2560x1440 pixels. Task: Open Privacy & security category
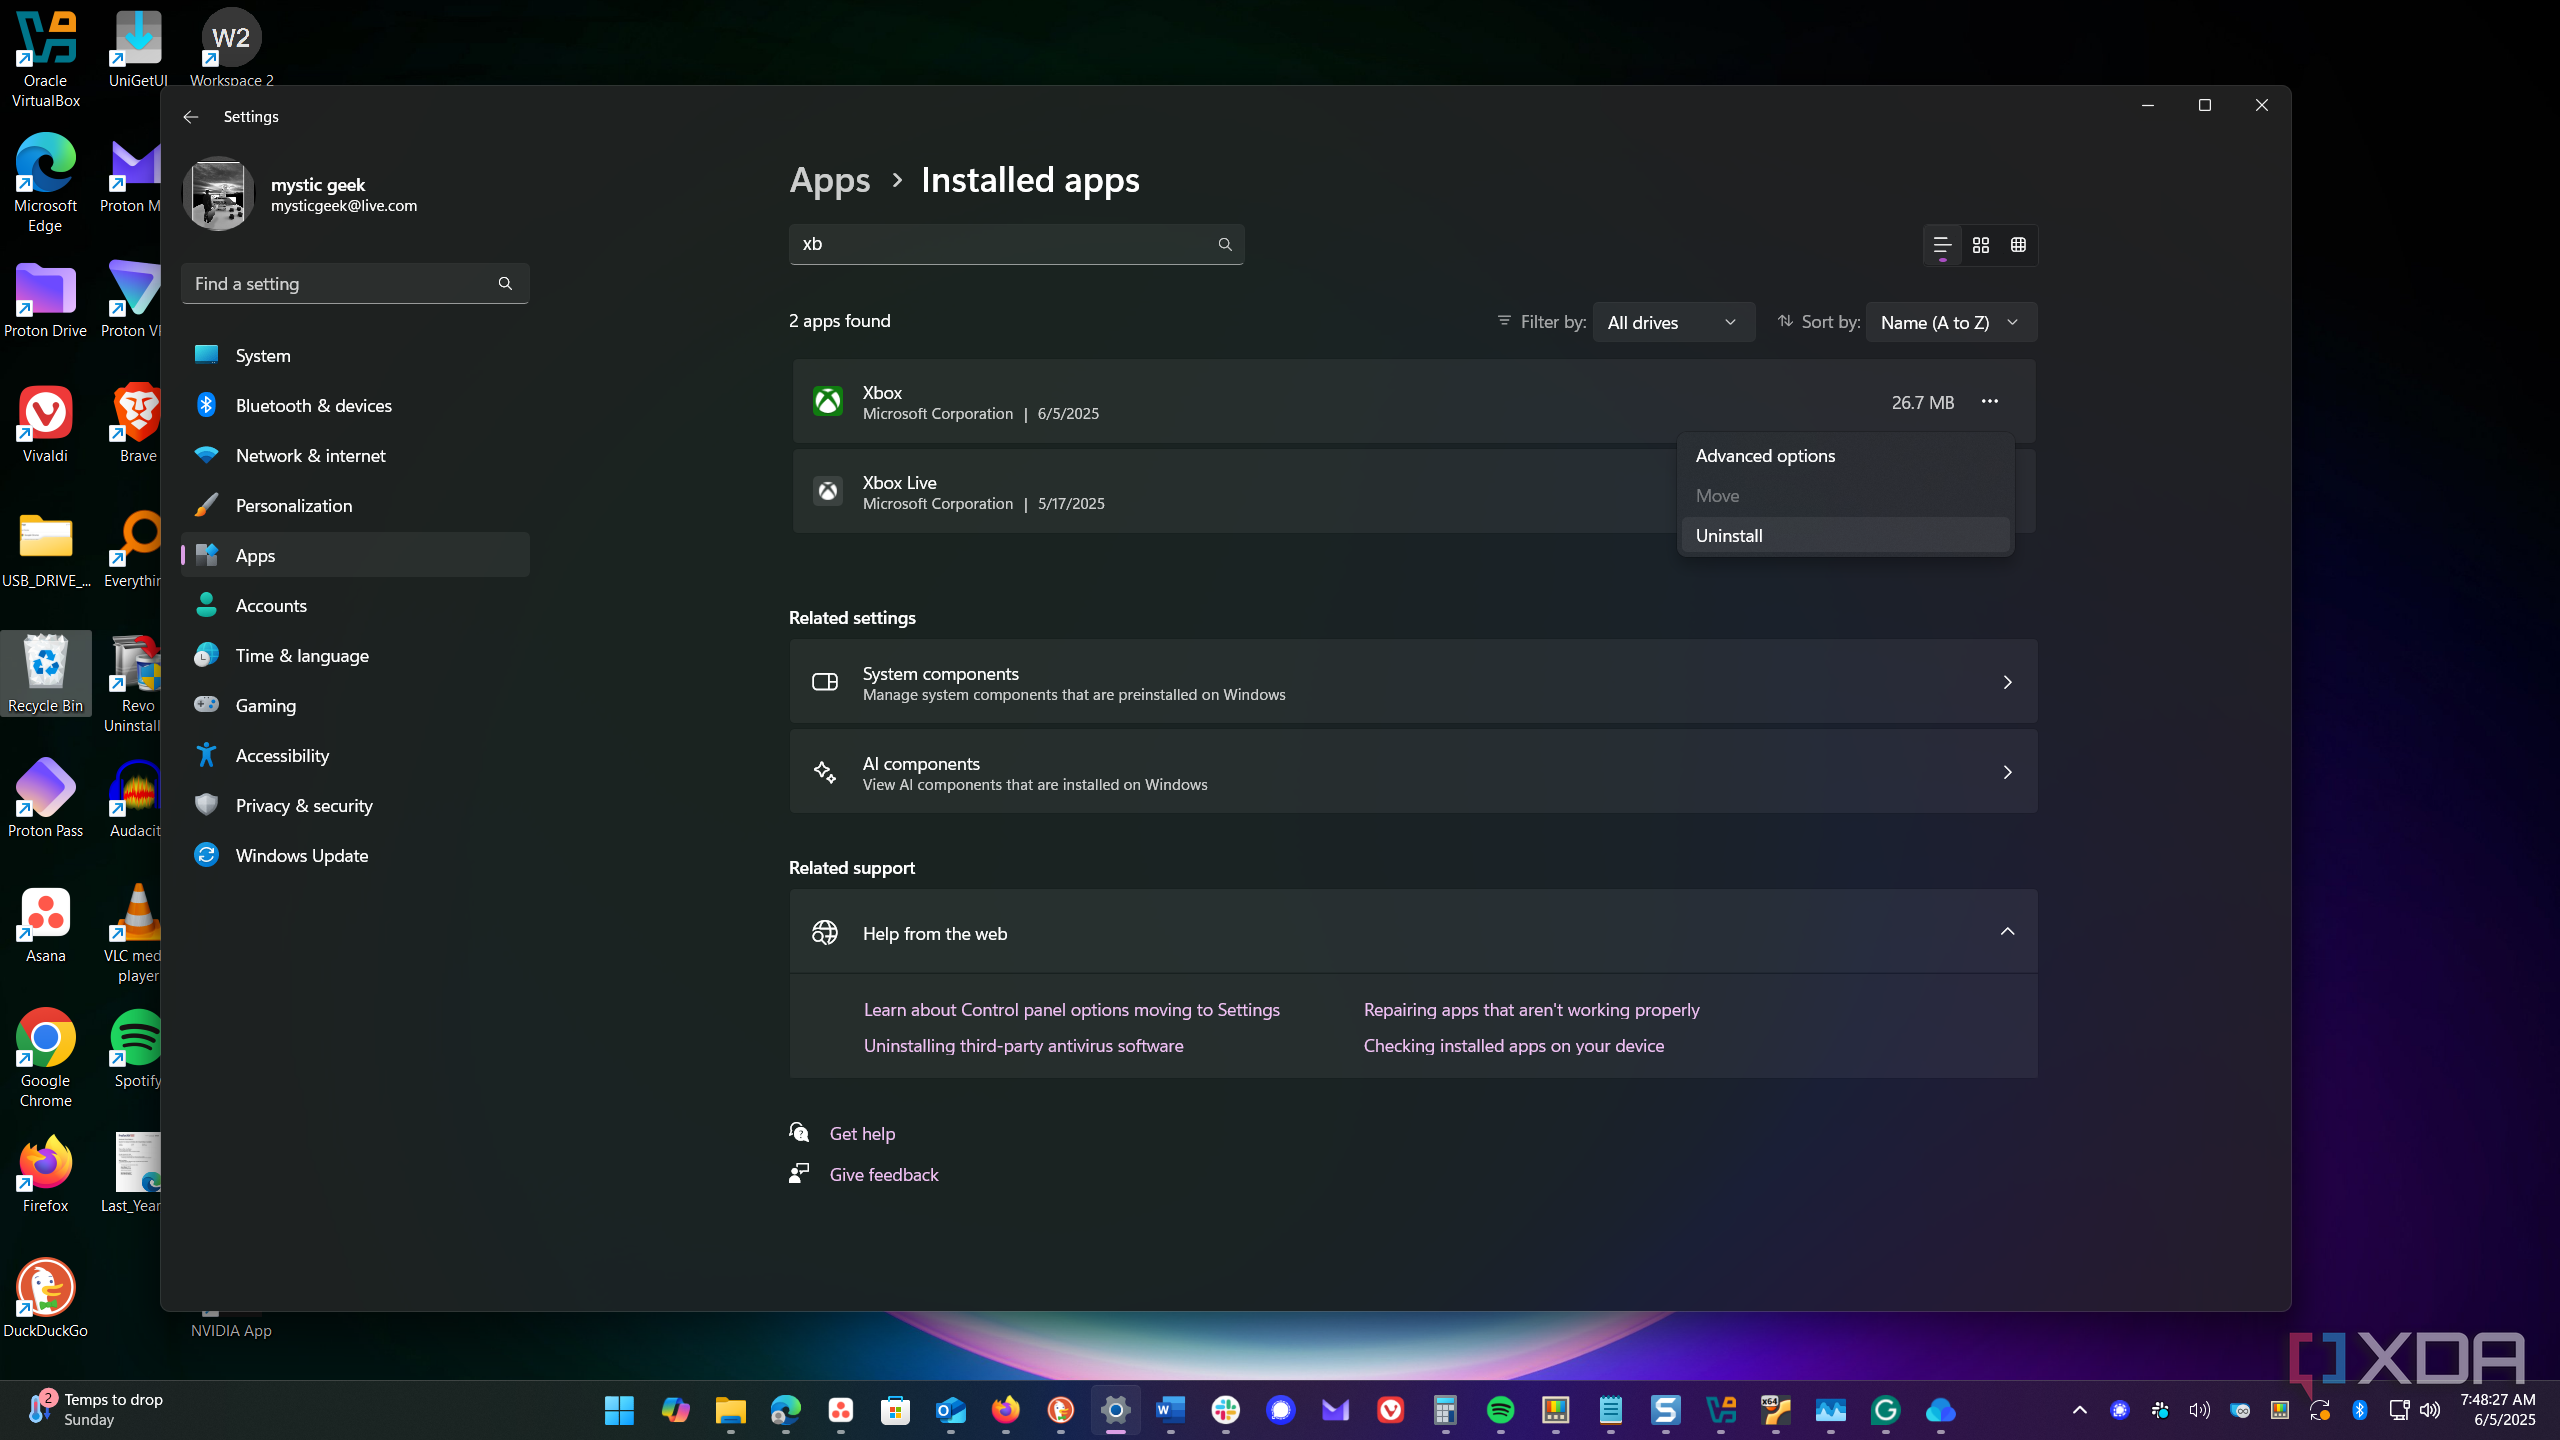tap(355, 805)
